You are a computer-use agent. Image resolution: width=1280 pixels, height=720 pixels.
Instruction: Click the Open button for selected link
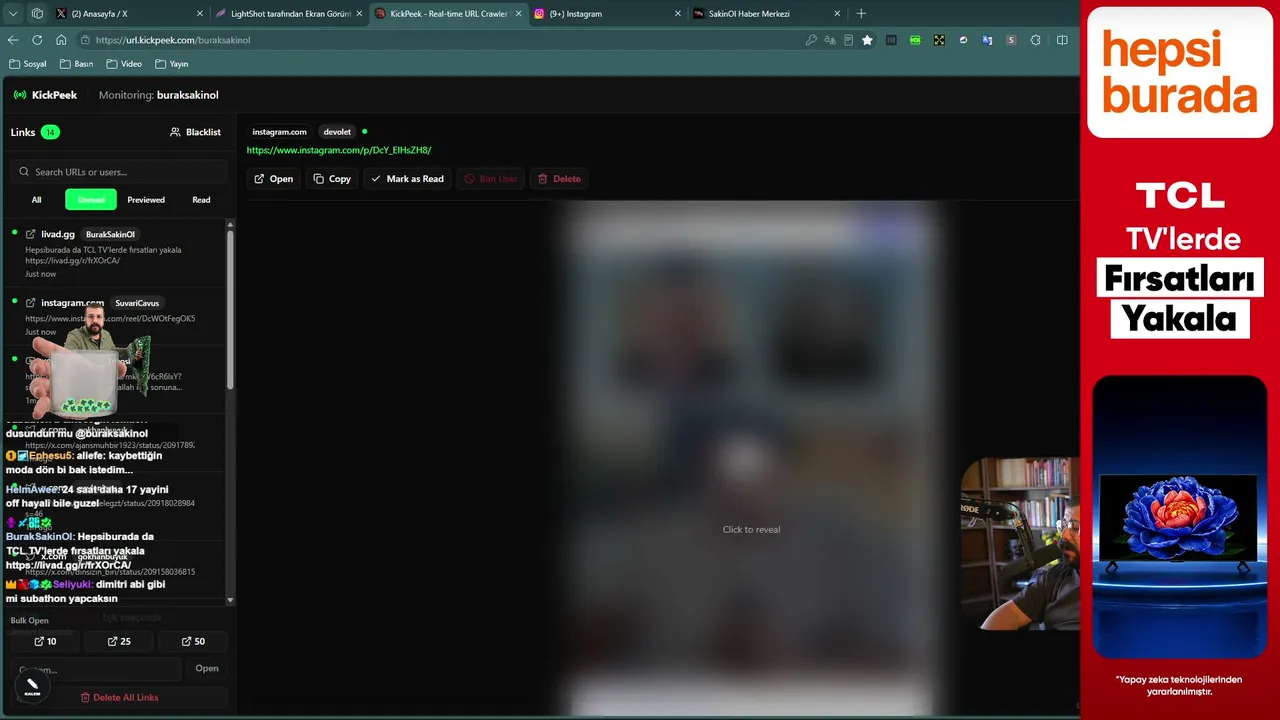(273, 179)
